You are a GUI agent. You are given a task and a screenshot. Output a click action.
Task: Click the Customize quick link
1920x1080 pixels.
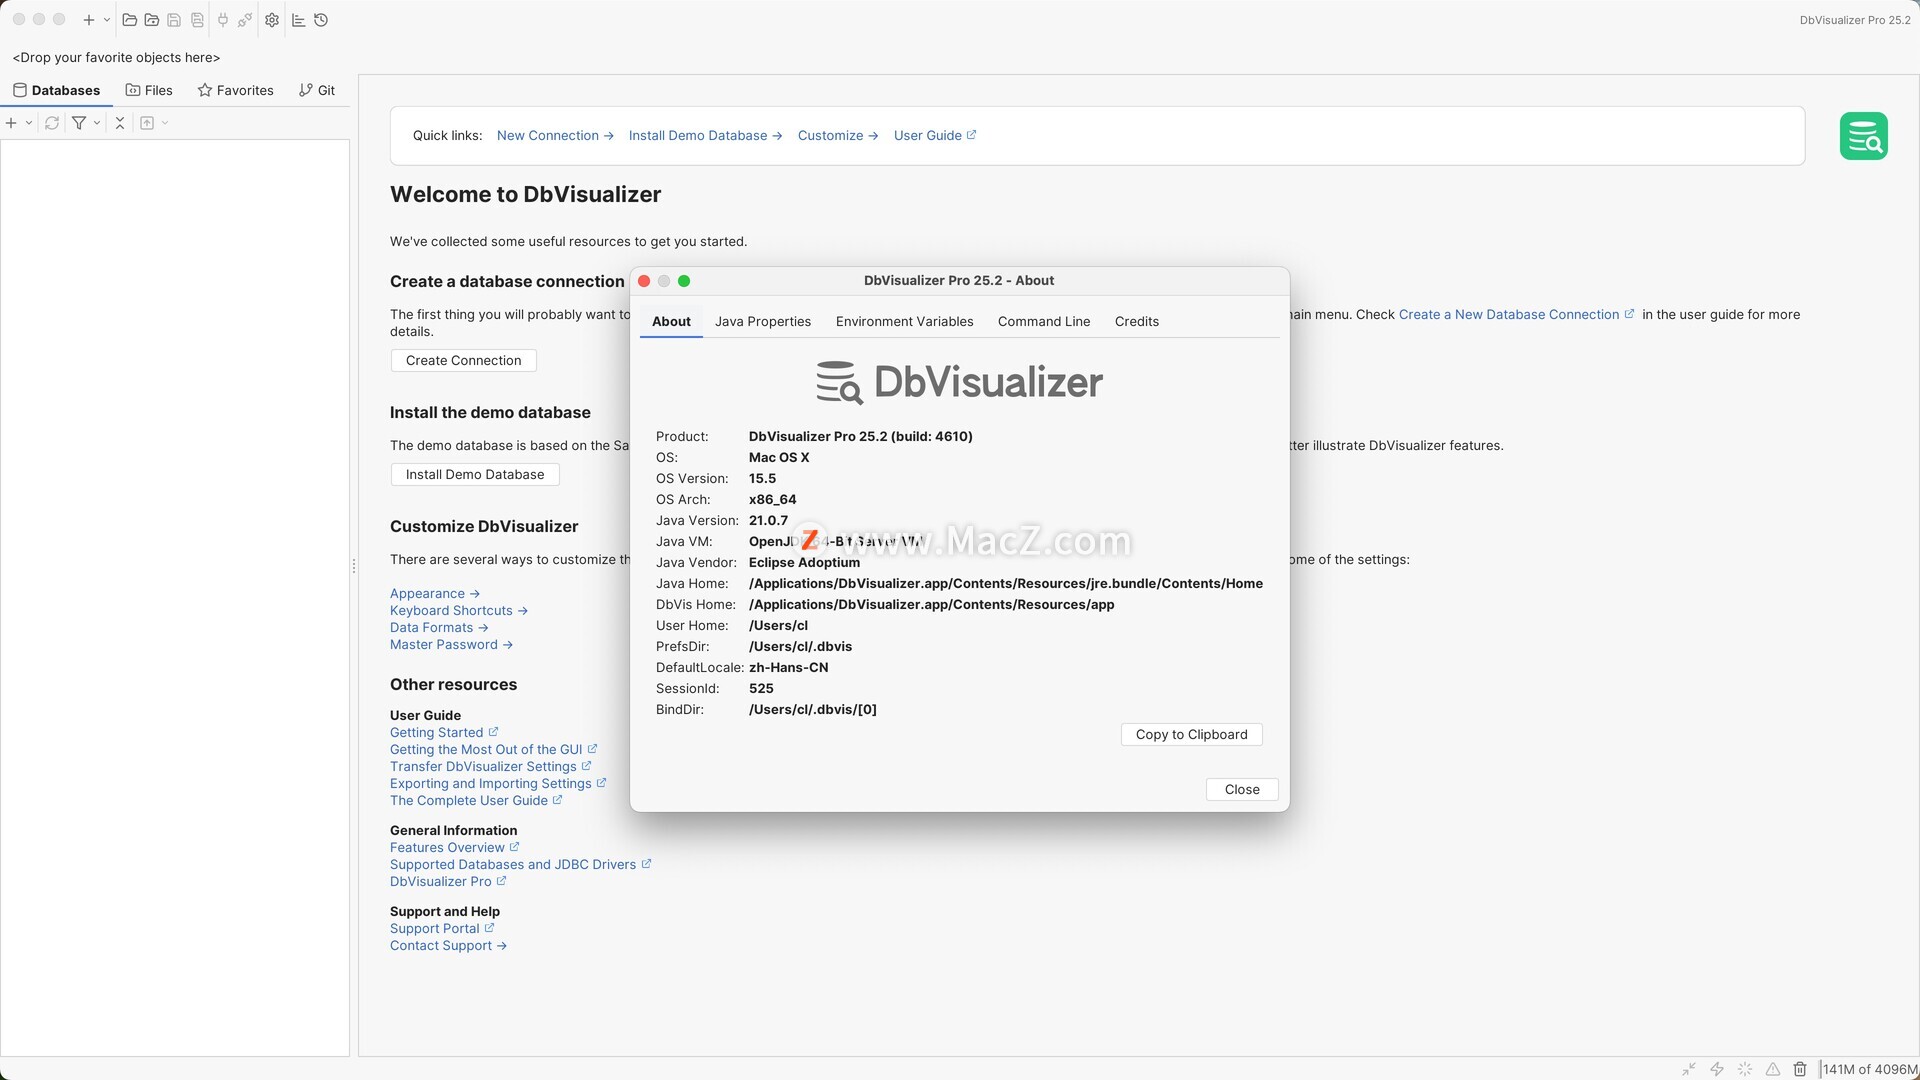(838, 135)
